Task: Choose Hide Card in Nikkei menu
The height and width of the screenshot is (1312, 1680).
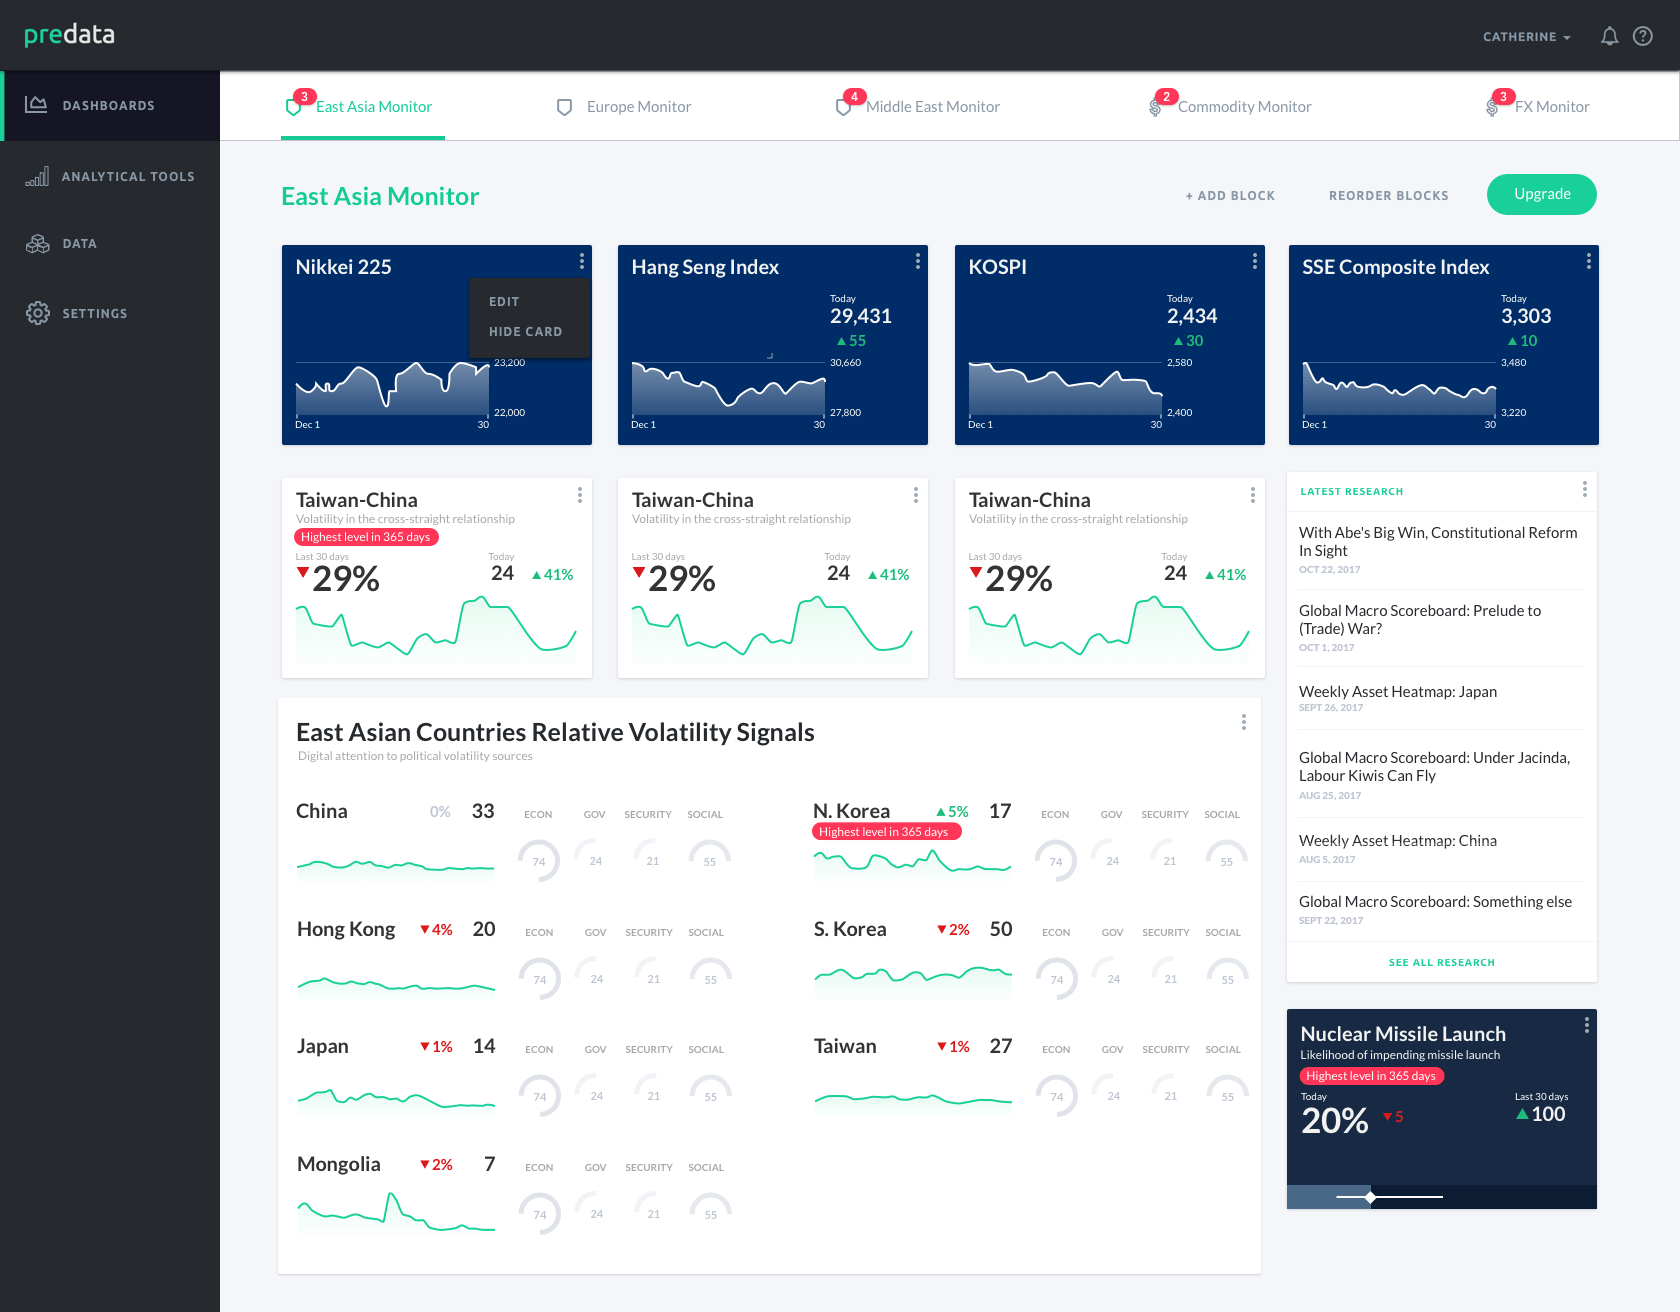Action: coord(525,331)
